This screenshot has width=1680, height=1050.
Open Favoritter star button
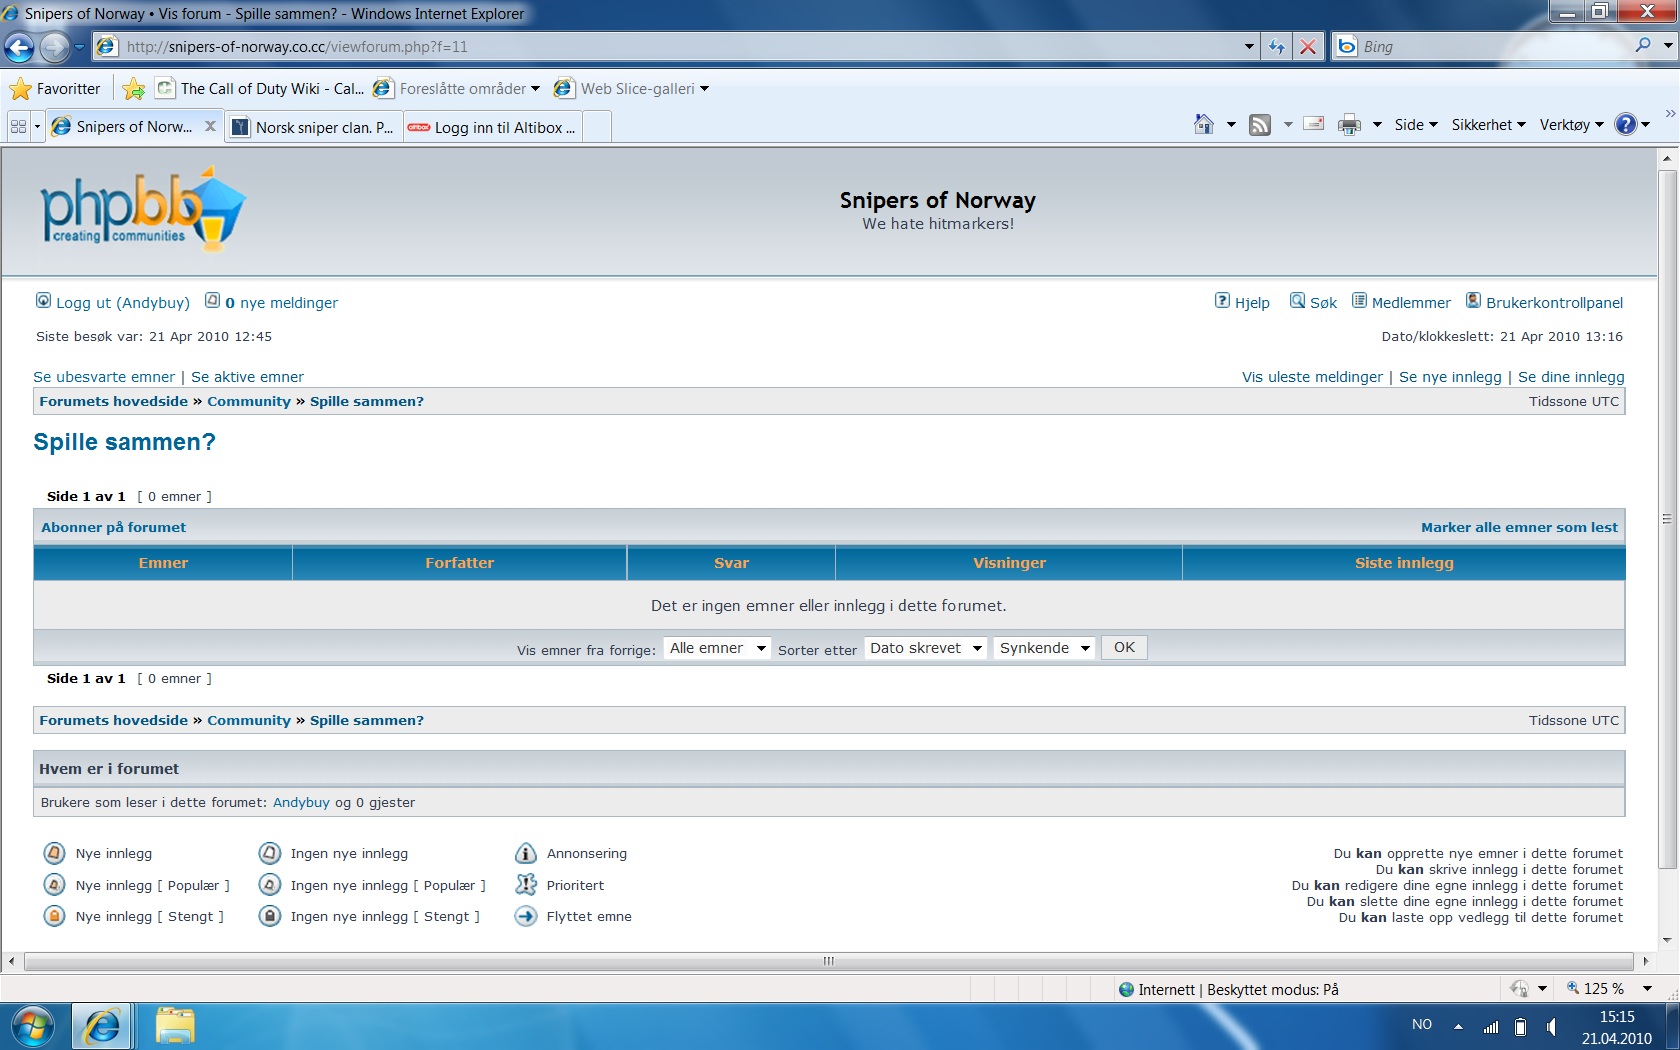coord(56,88)
